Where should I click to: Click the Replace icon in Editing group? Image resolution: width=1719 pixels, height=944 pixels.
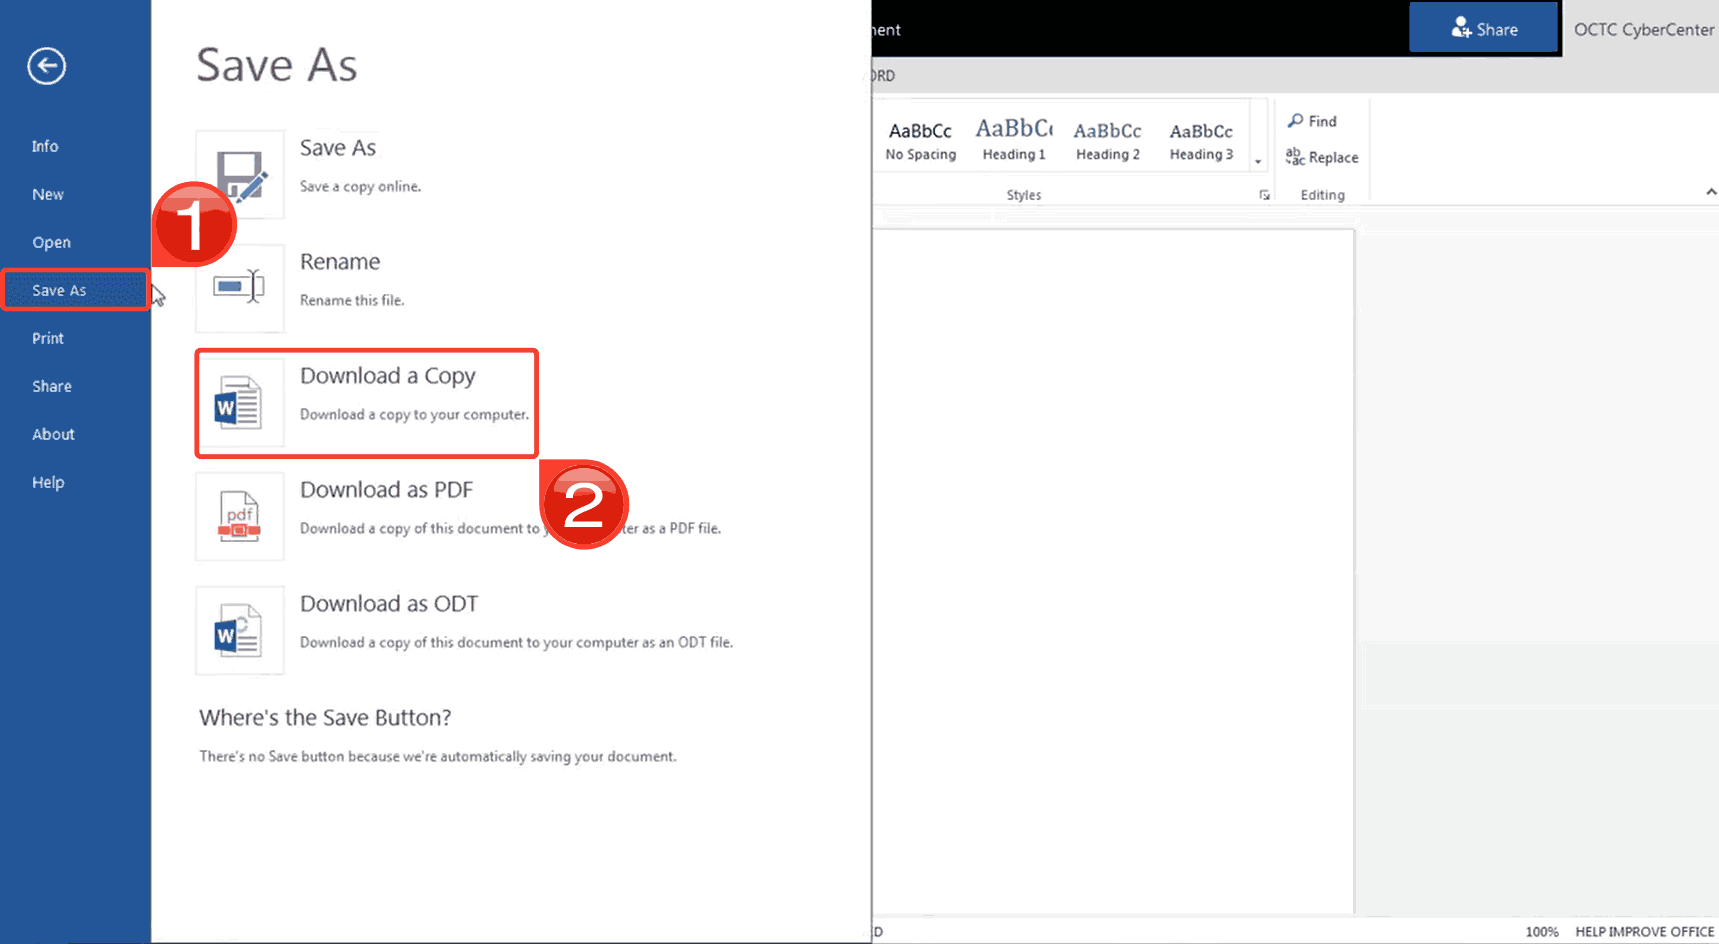tap(1295, 157)
